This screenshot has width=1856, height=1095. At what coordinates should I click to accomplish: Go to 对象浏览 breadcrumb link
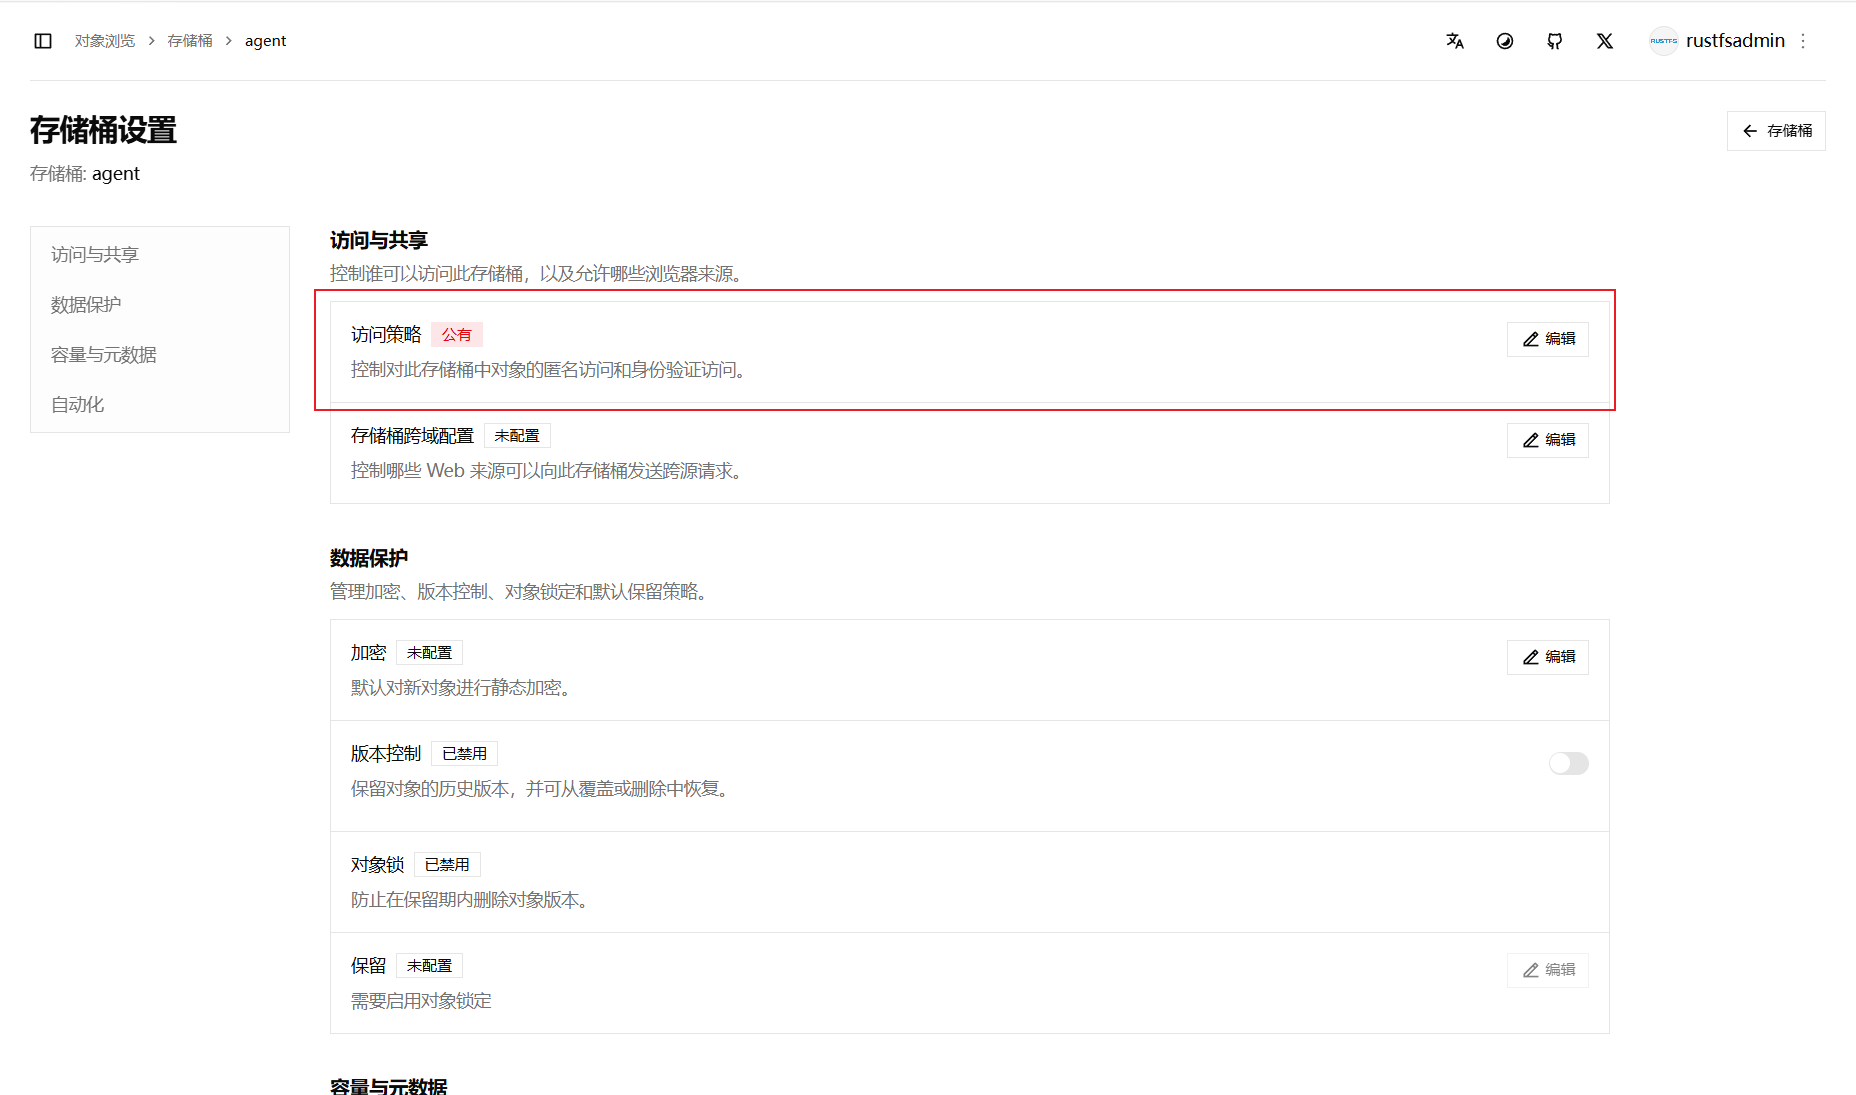point(105,41)
